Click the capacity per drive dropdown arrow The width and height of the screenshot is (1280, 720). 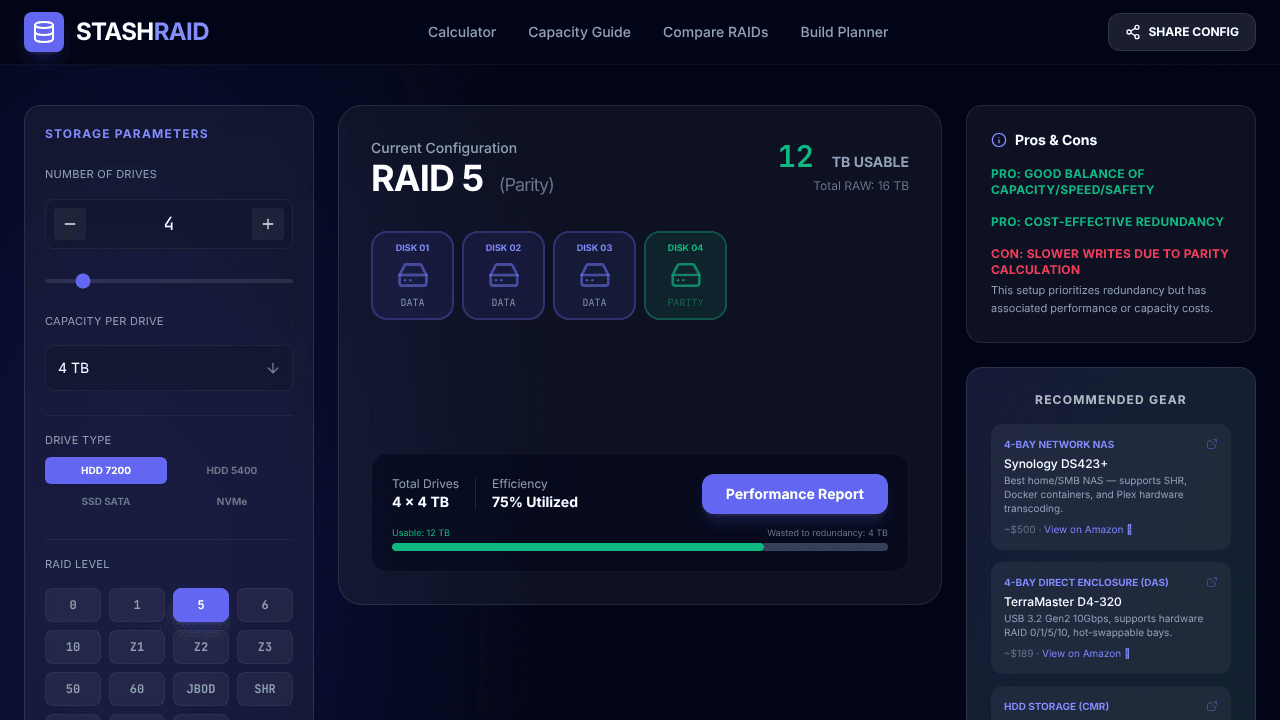(x=273, y=368)
